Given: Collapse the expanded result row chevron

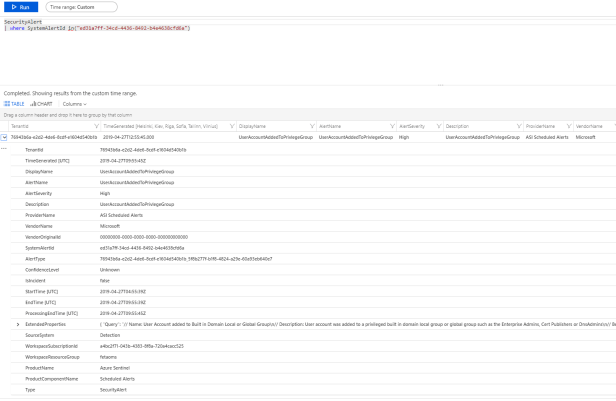Looking at the screenshot, I should click(x=4, y=137).
